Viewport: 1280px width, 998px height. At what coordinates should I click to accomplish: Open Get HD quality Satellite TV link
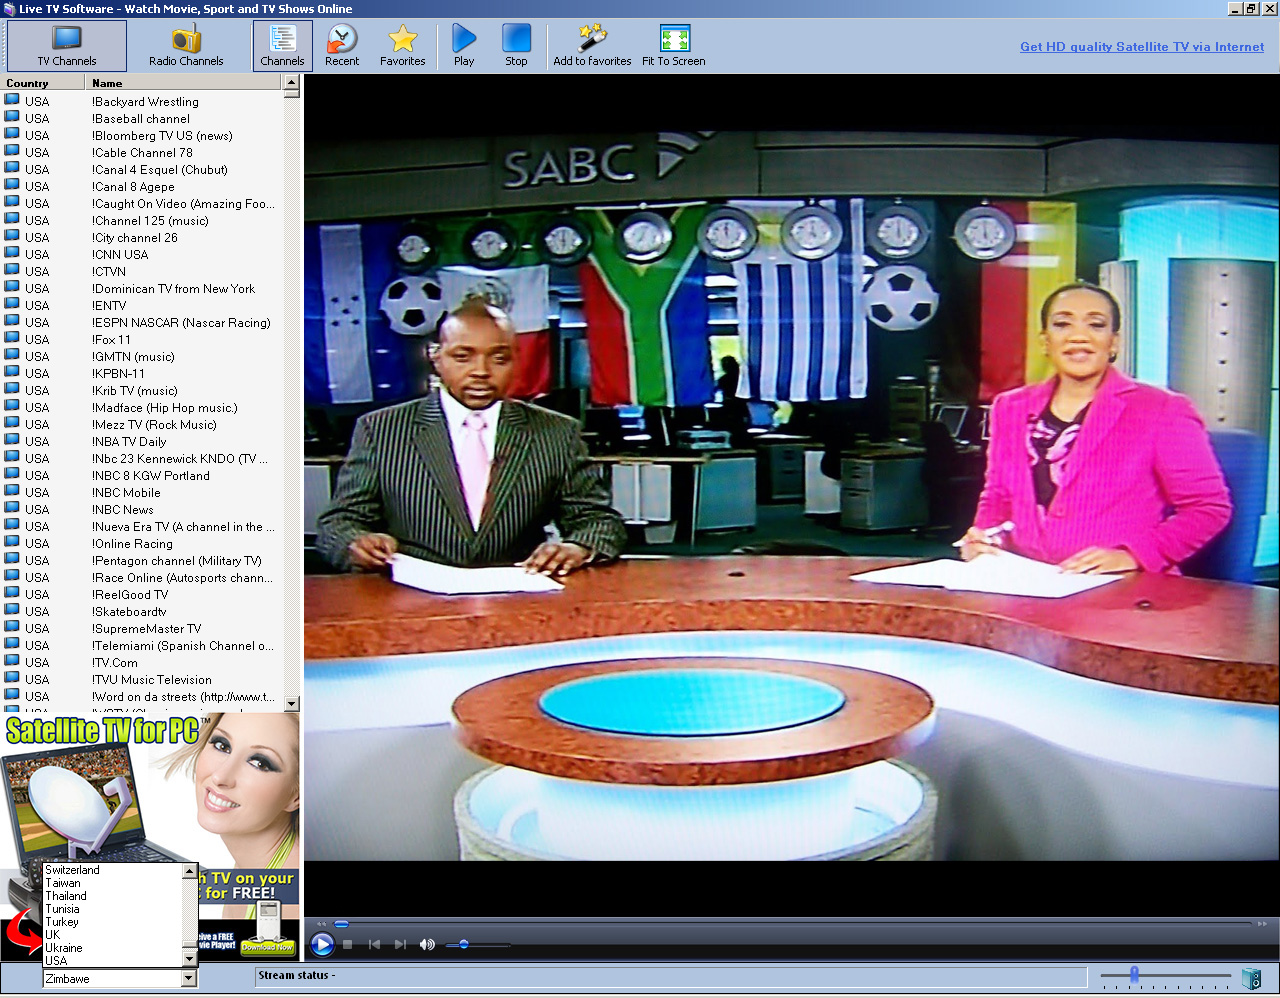coord(1142,47)
